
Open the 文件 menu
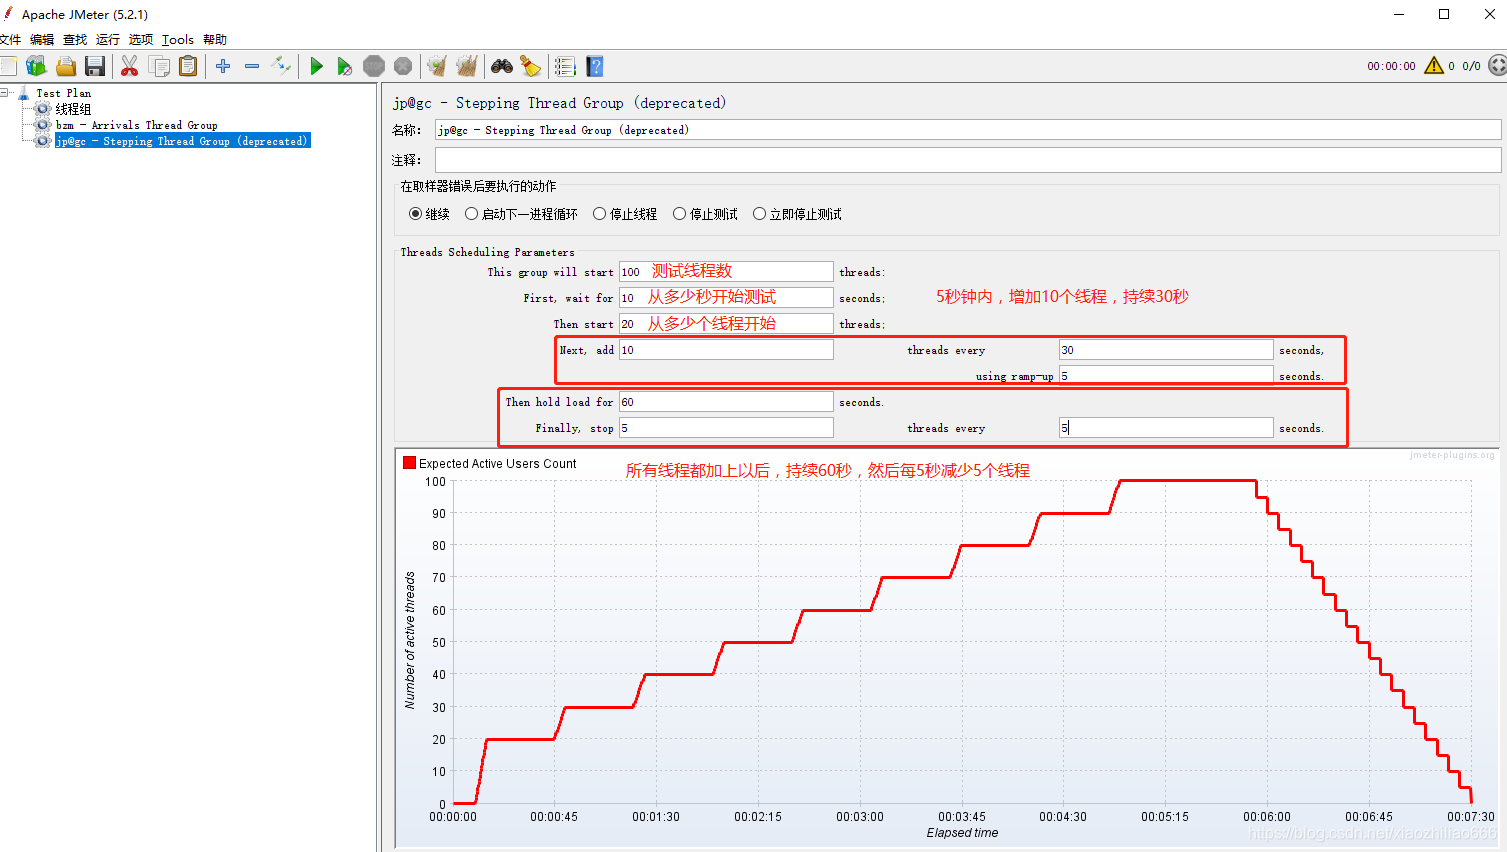point(11,40)
